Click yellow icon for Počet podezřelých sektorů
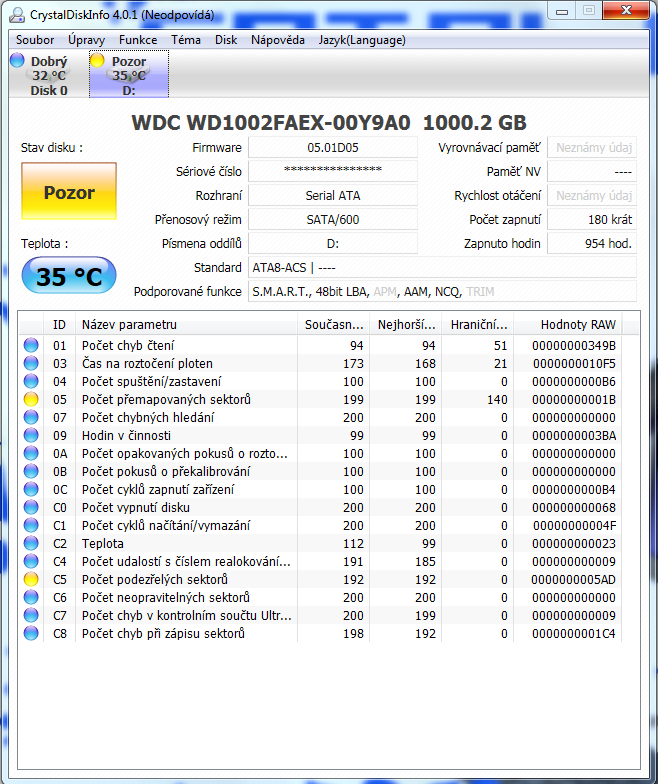The height and width of the screenshot is (784, 658). point(31,579)
